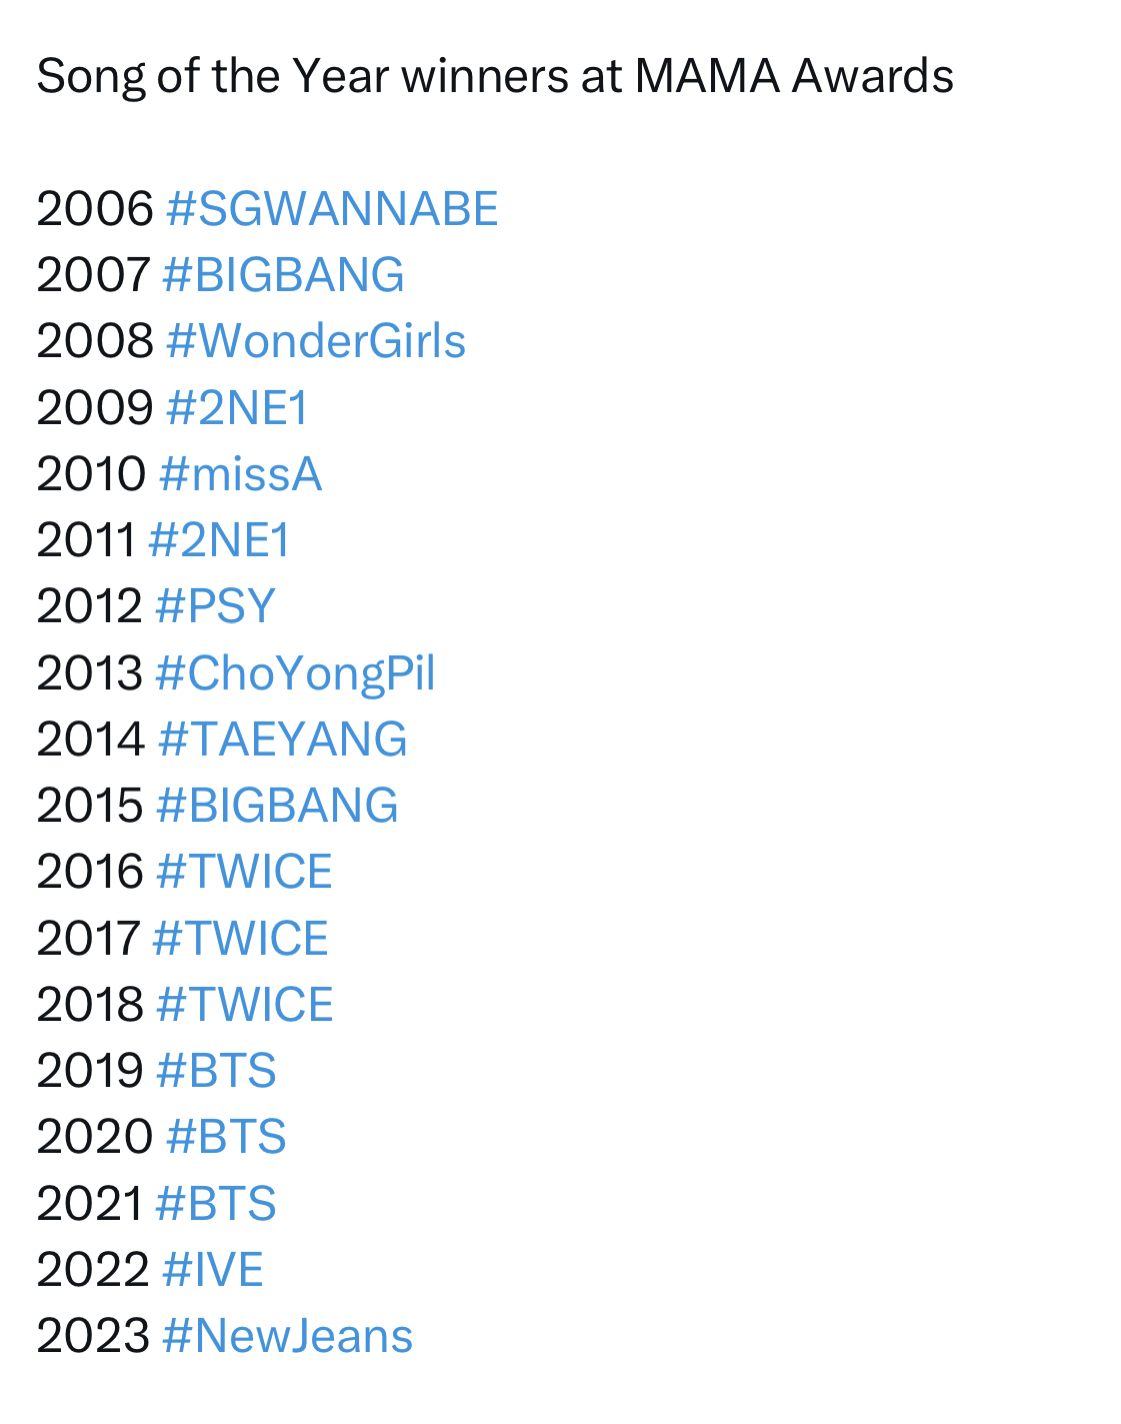The height and width of the screenshot is (1424, 1121).
Task: Open the #BTS hashtag beside 2019
Action: coord(216,1070)
